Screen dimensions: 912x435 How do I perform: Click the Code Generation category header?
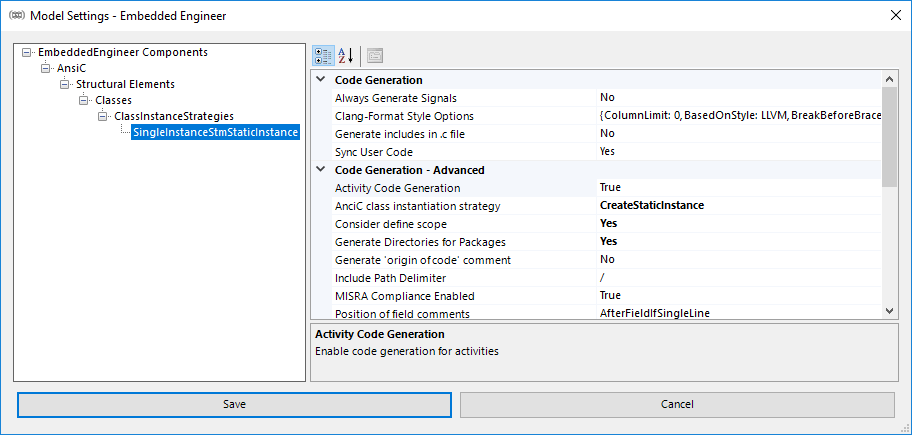tap(379, 80)
